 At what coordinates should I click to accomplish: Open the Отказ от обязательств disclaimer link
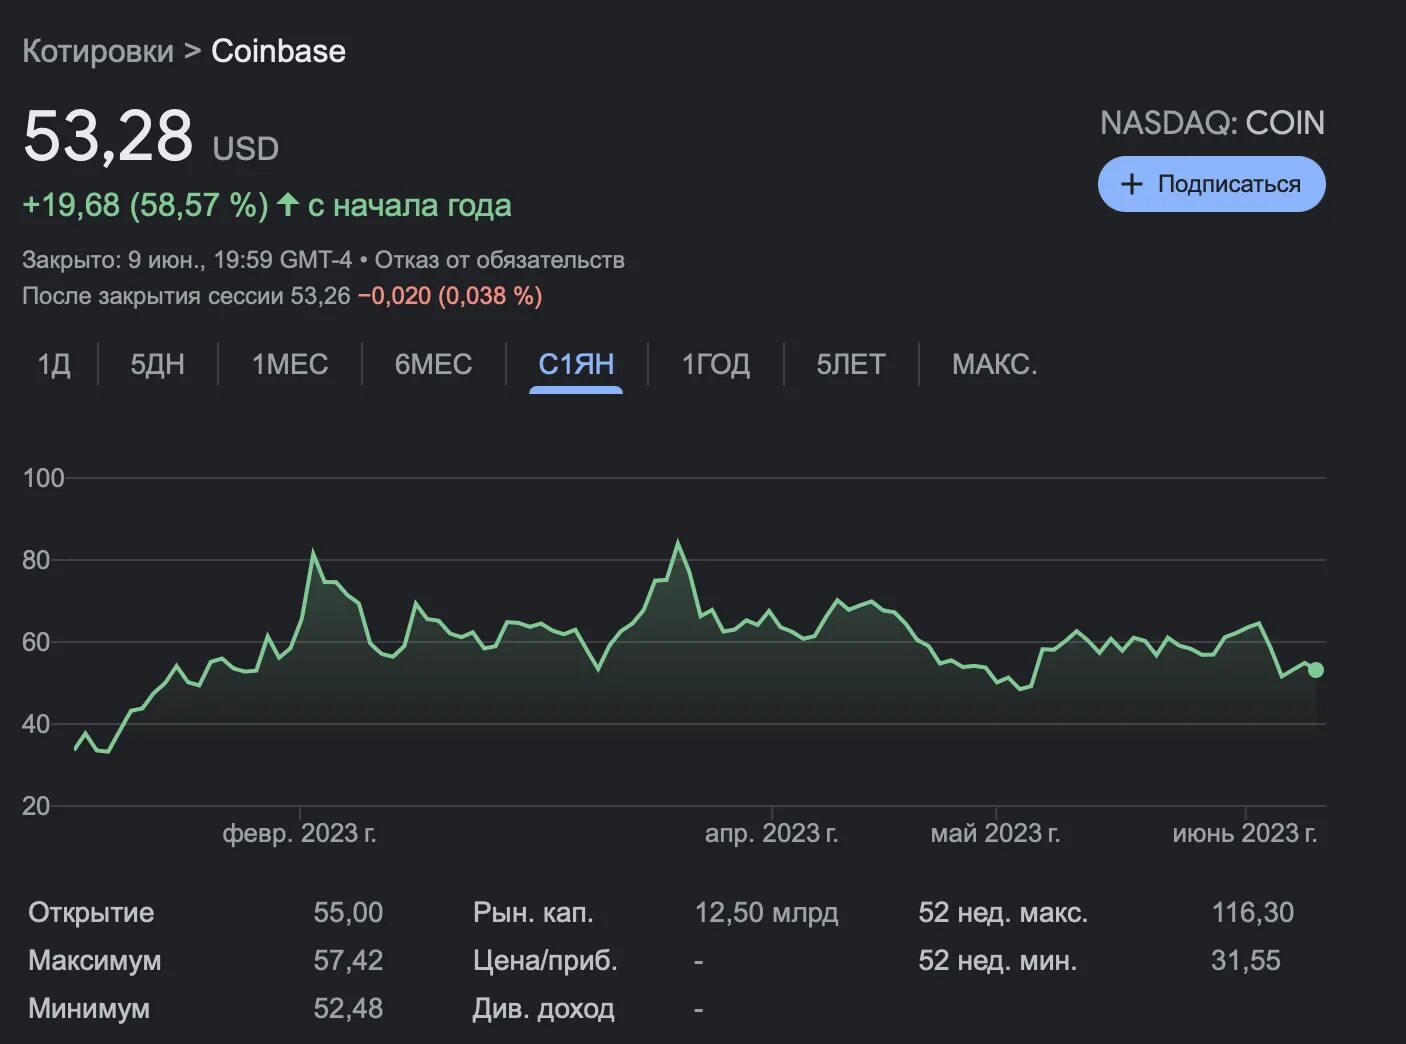click(x=500, y=260)
